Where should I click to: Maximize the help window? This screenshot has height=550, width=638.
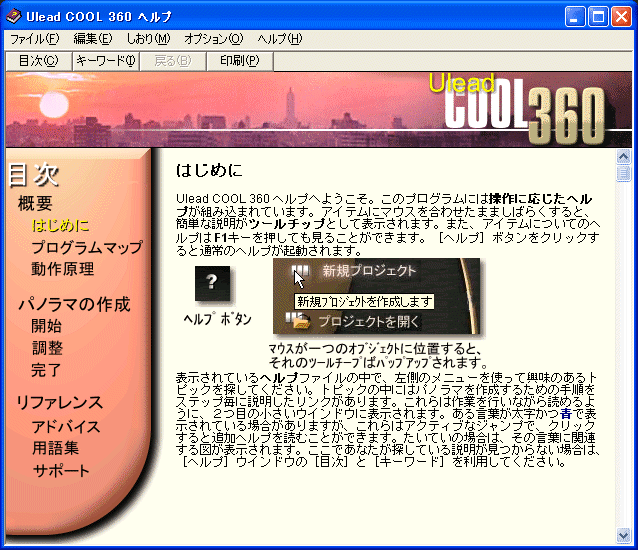[x=598, y=17]
